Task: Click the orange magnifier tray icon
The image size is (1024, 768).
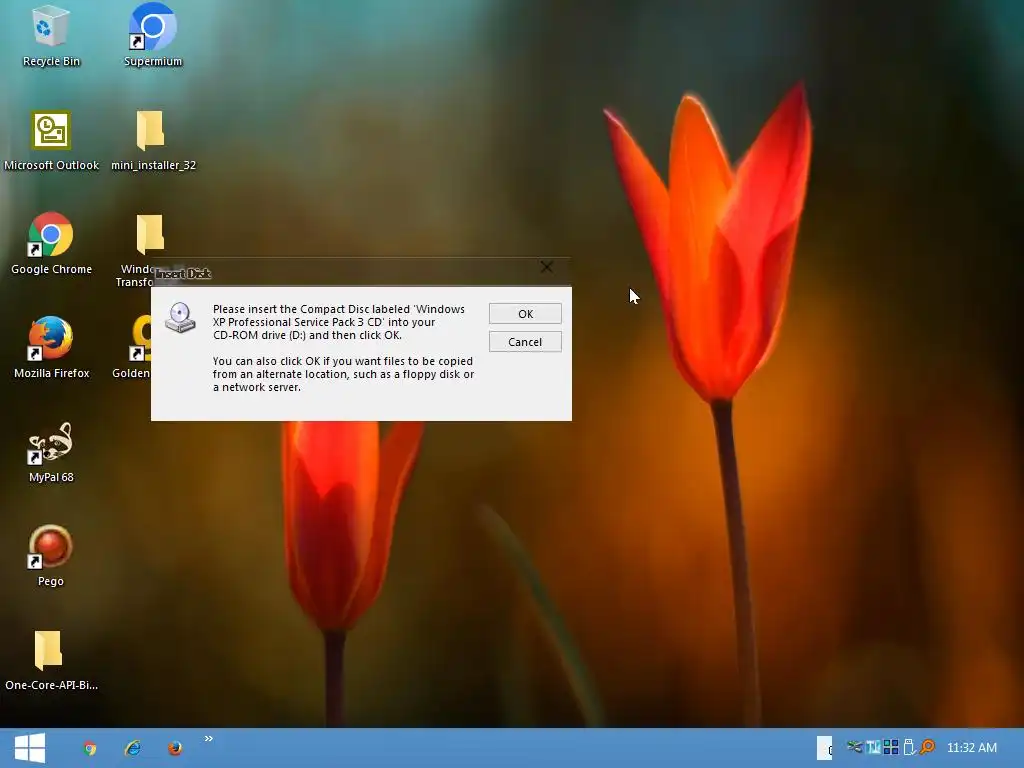Action: pyautogui.click(x=927, y=746)
